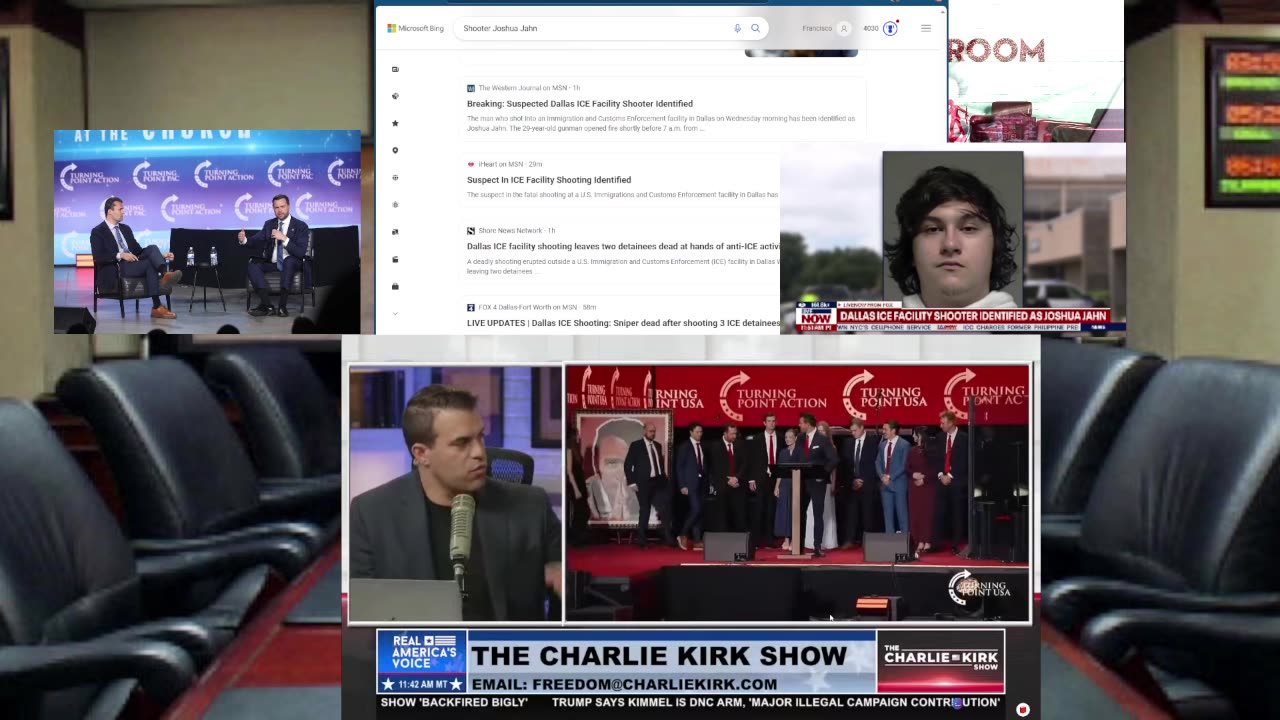Screen dimensions: 1280x720
Task: Open the Francisco profile avatar icon
Action: (x=843, y=28)
